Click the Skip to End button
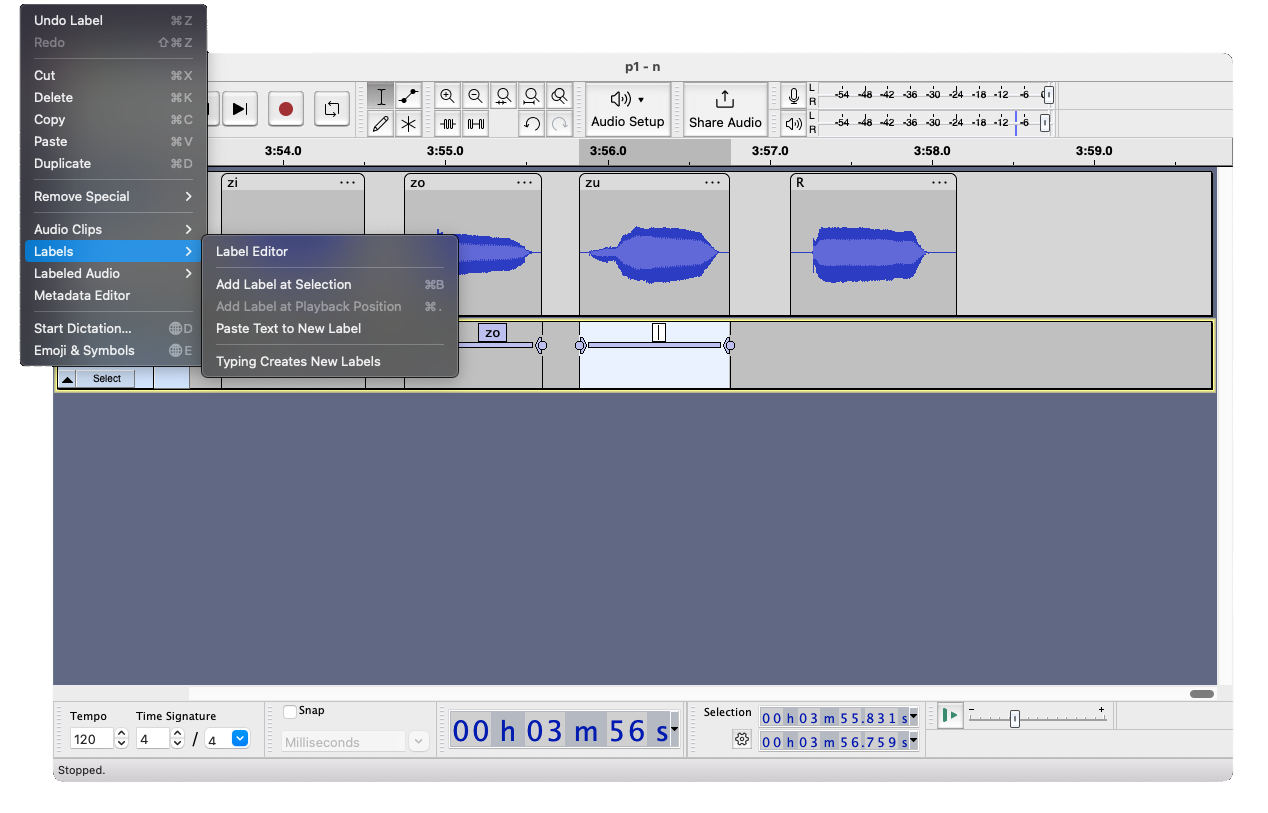This screenshot has height=813, width=1268. (x=239, y=109)
